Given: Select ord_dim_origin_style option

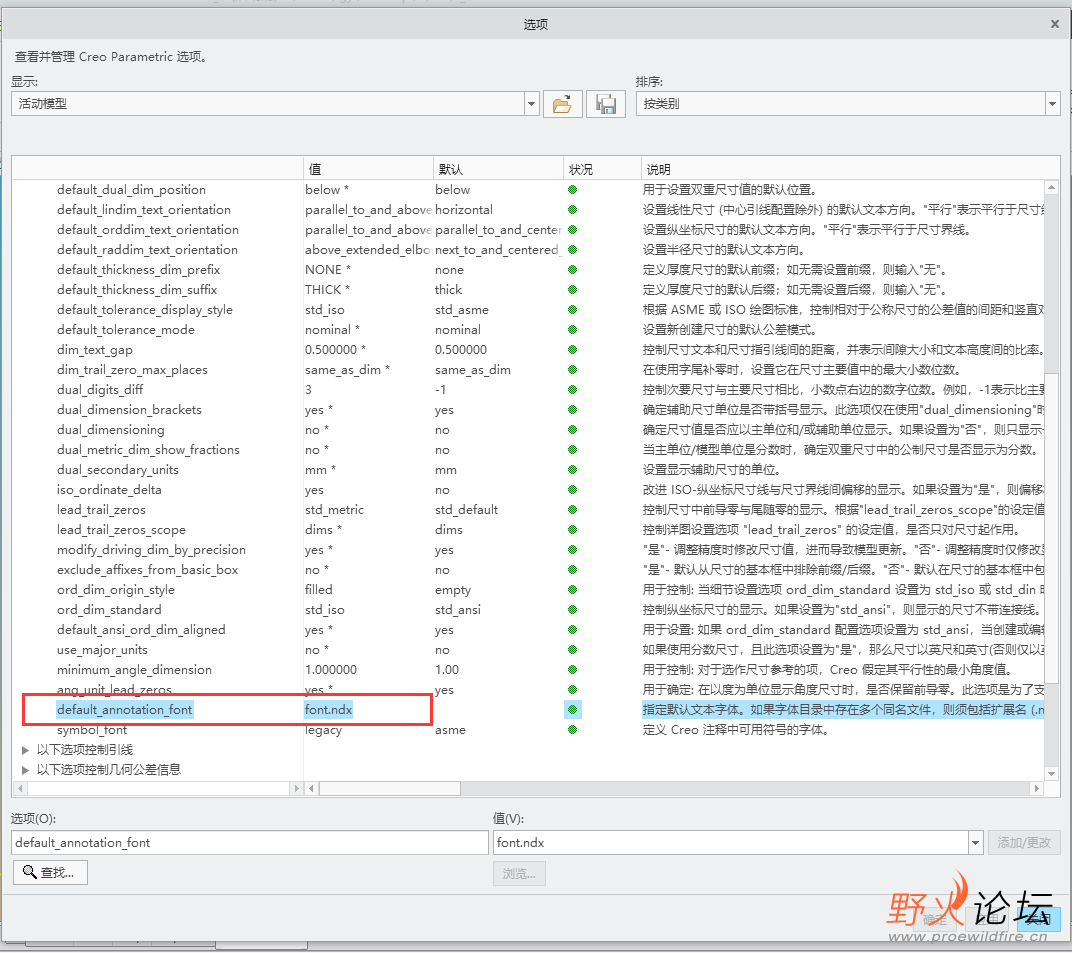Looking at the screenshot, I should (x=116, y=589).
